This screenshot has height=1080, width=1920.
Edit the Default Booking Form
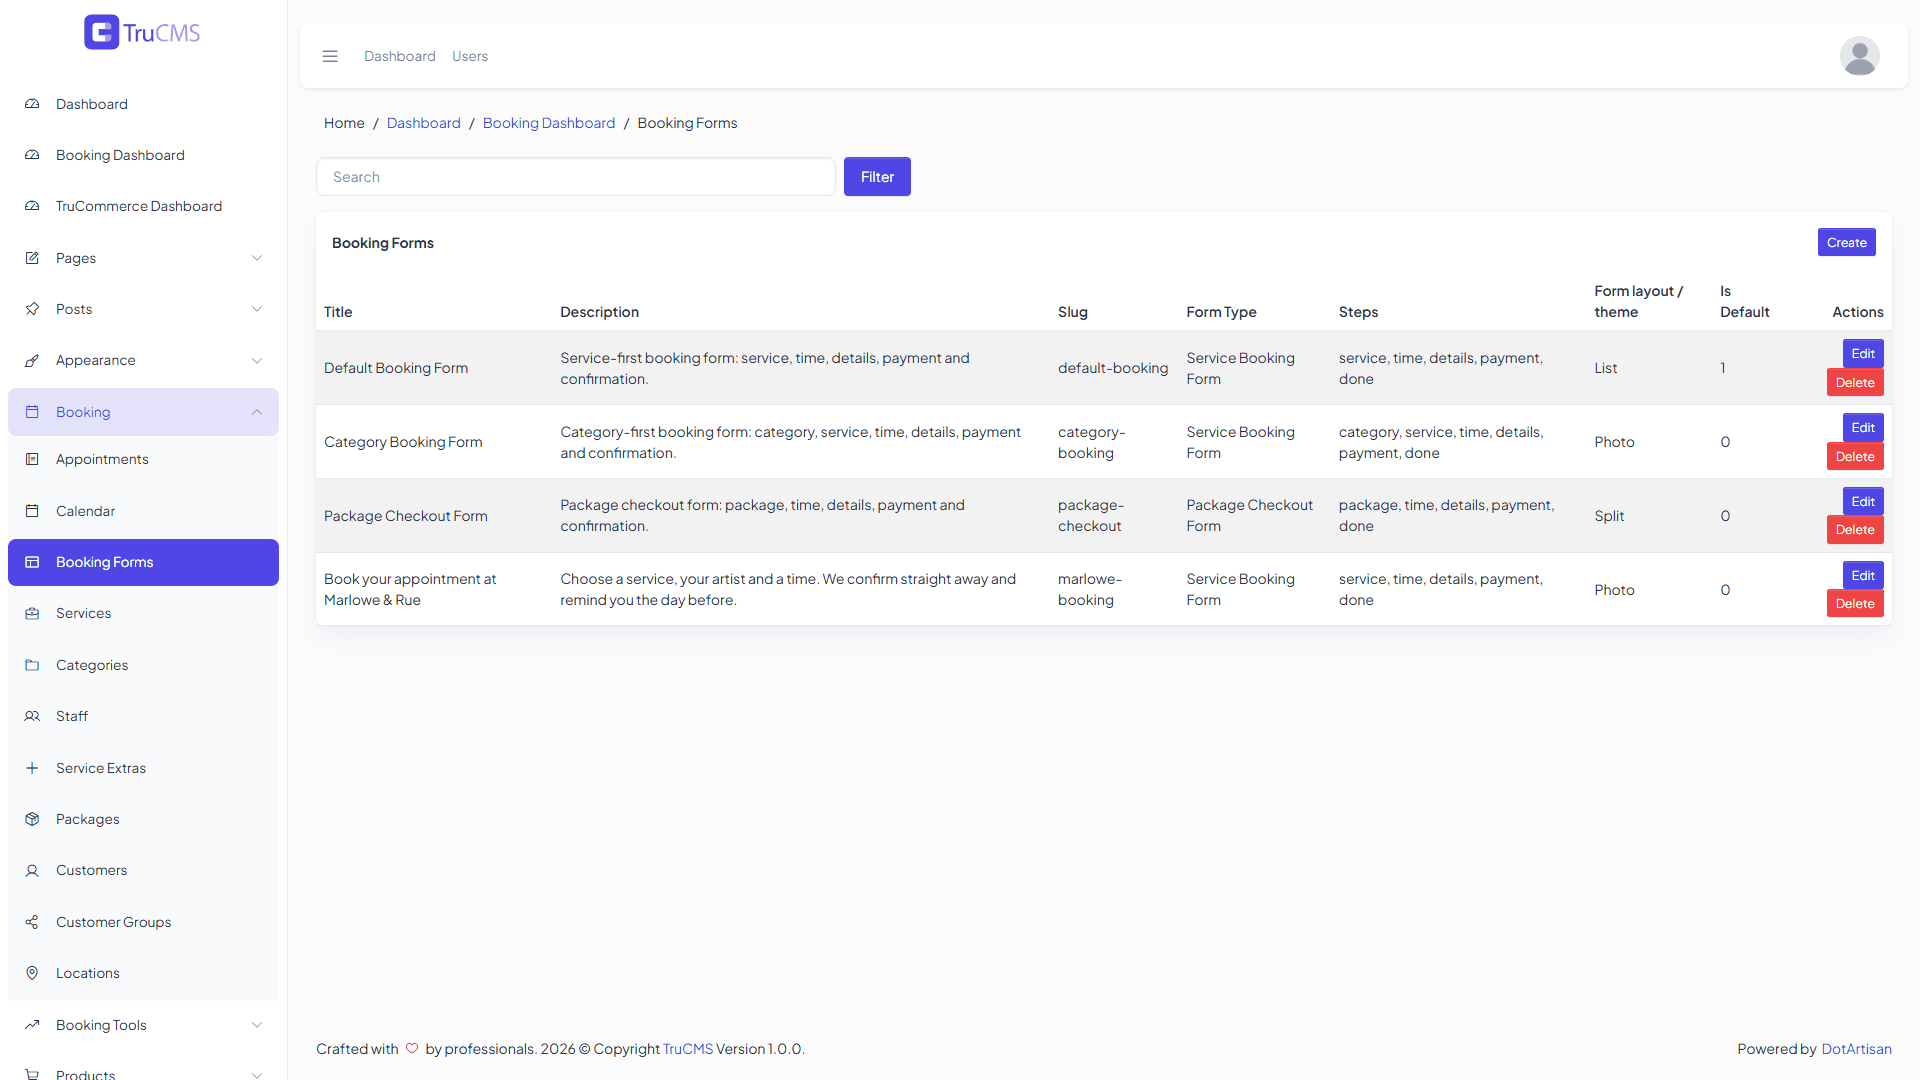click(x=1863, y=354)
